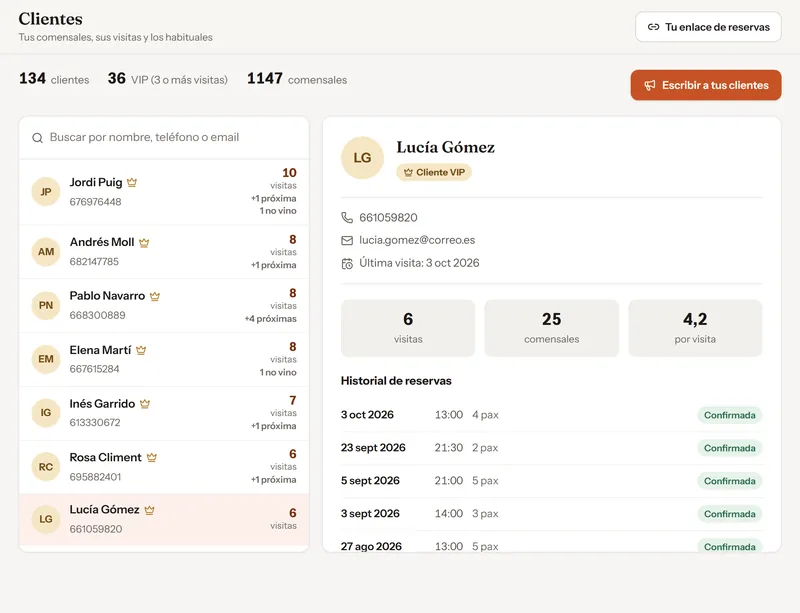Click the crown icon by Elena Martí
The height and width of the screenshot is (613, 800).
[x=141, y=350]
